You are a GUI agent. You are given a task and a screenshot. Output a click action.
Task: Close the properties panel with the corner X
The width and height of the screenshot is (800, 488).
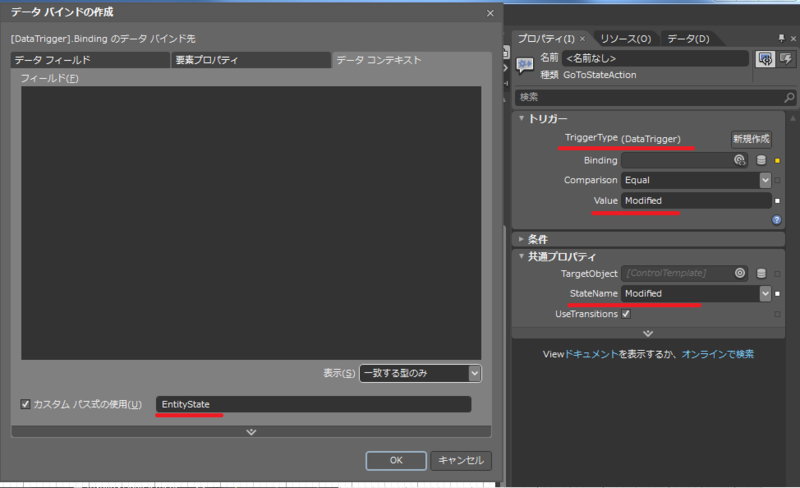pyautogui.click(x=793, y=38)
